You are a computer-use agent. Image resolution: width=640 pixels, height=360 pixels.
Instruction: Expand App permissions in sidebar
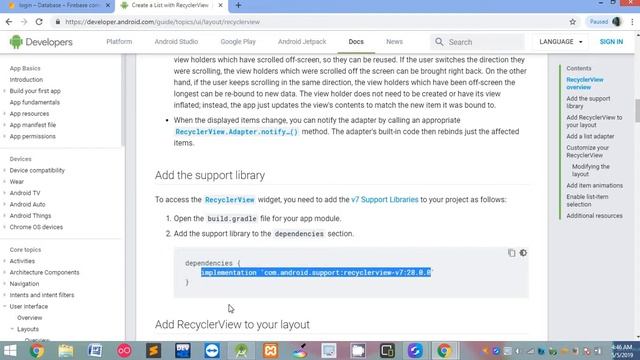[4, 136]
